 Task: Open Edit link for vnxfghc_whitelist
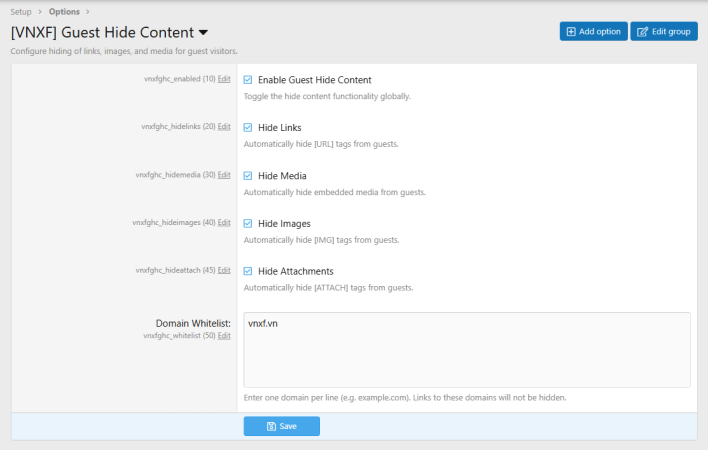tap(224, 336)
